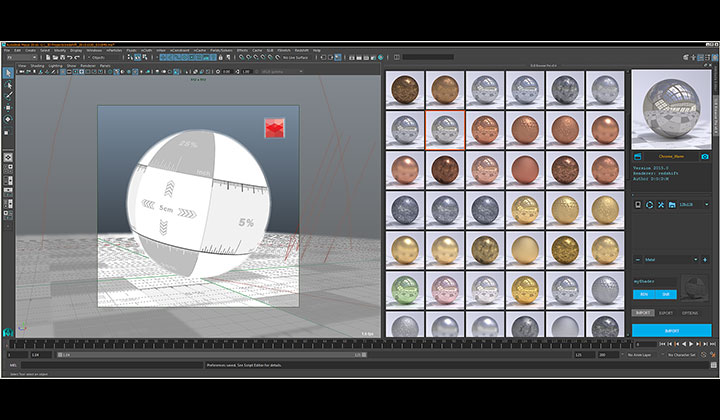Image resolution: width=720 pixels, height=420 pixels.
Task: Click the large blue IMPORT button
Action: click(671, 330)
